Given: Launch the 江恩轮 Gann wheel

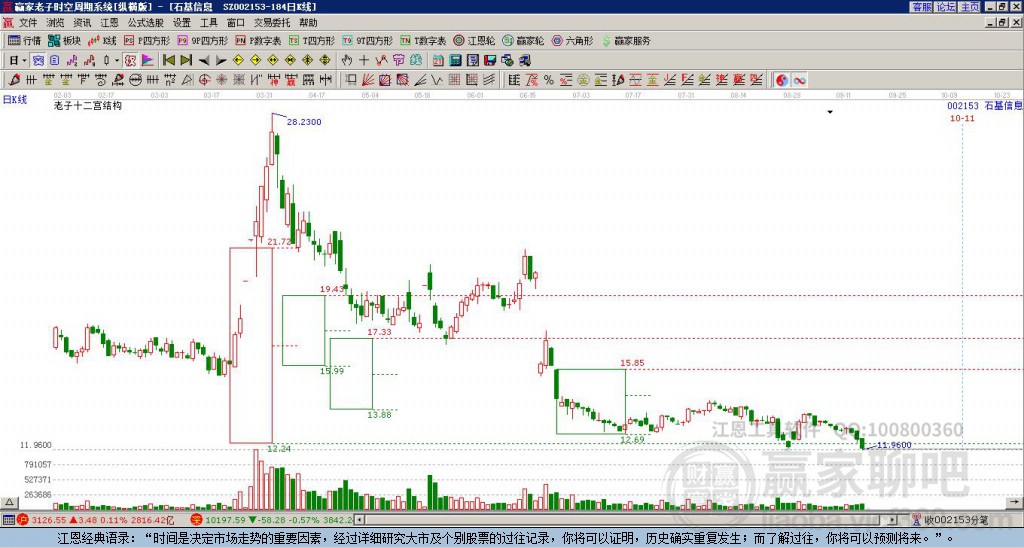Looking at the screenshot, I should pyautogui.click(x=474, y=40).
